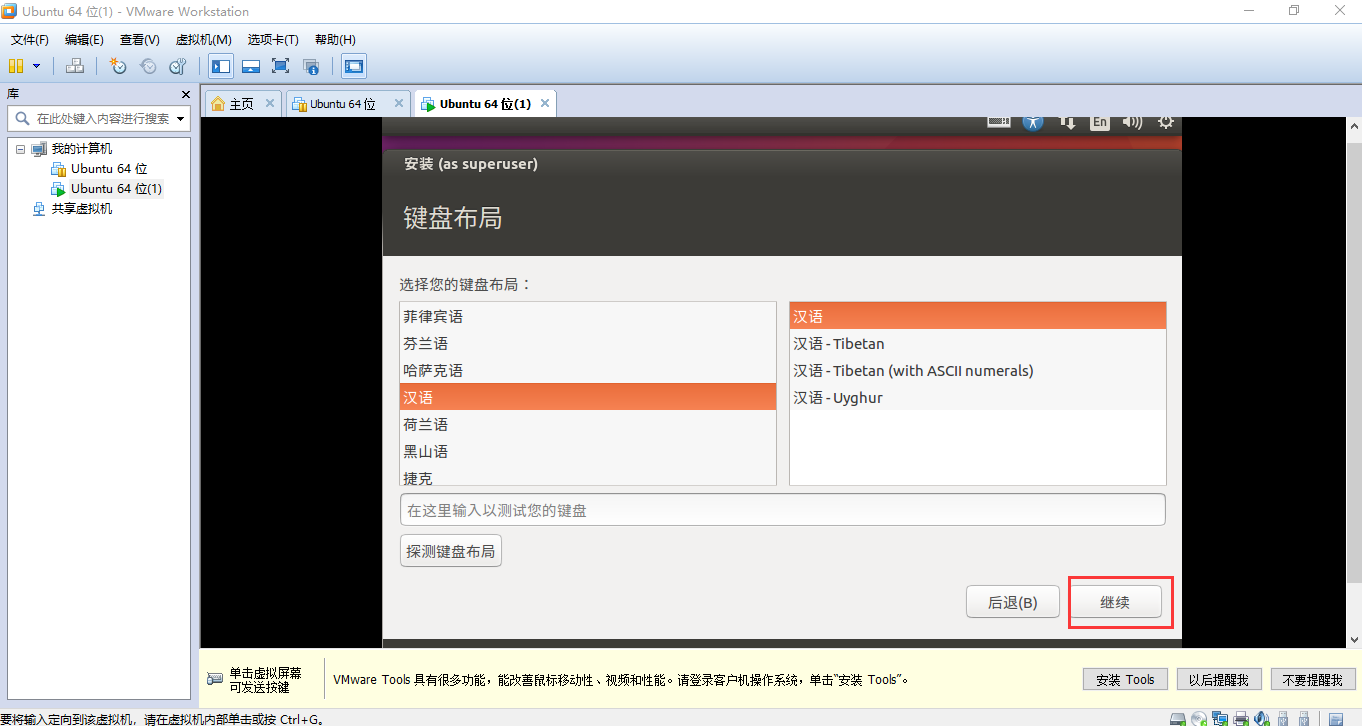
Task: Select the 汉语 - Tibetan variant
Action: [x=978, y=344]
